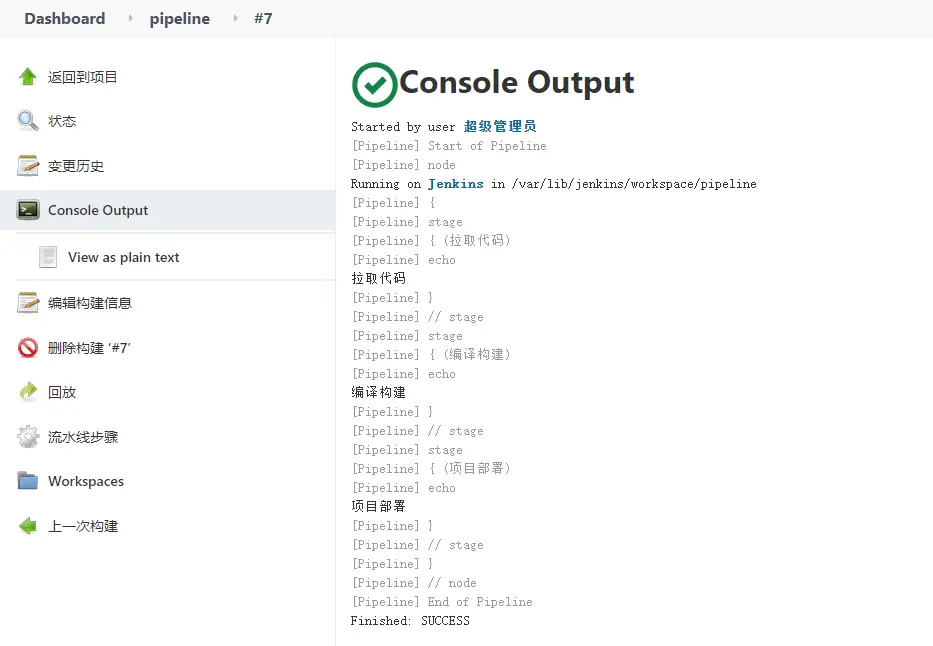The image size is (933, 646).
Task: Open the Jenkins node link in console log
Action: (455, 184)
